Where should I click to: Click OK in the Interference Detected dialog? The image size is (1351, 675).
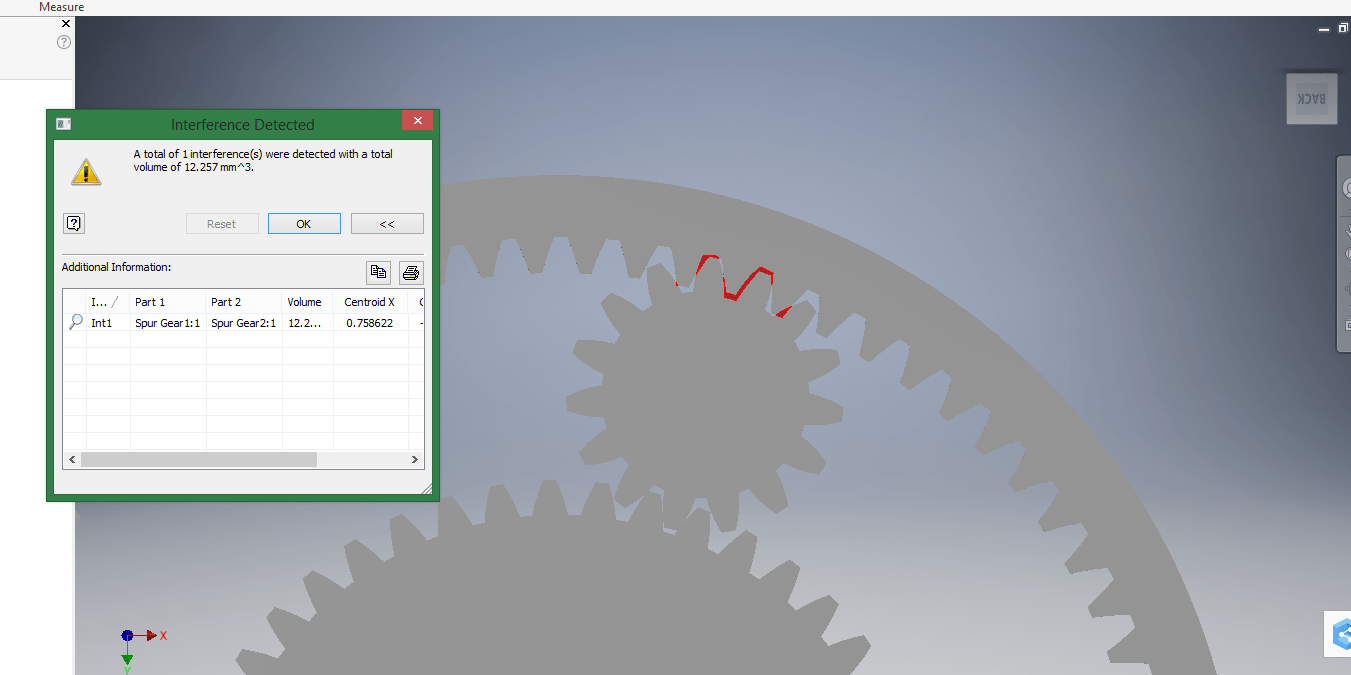[x=304, y=223]
